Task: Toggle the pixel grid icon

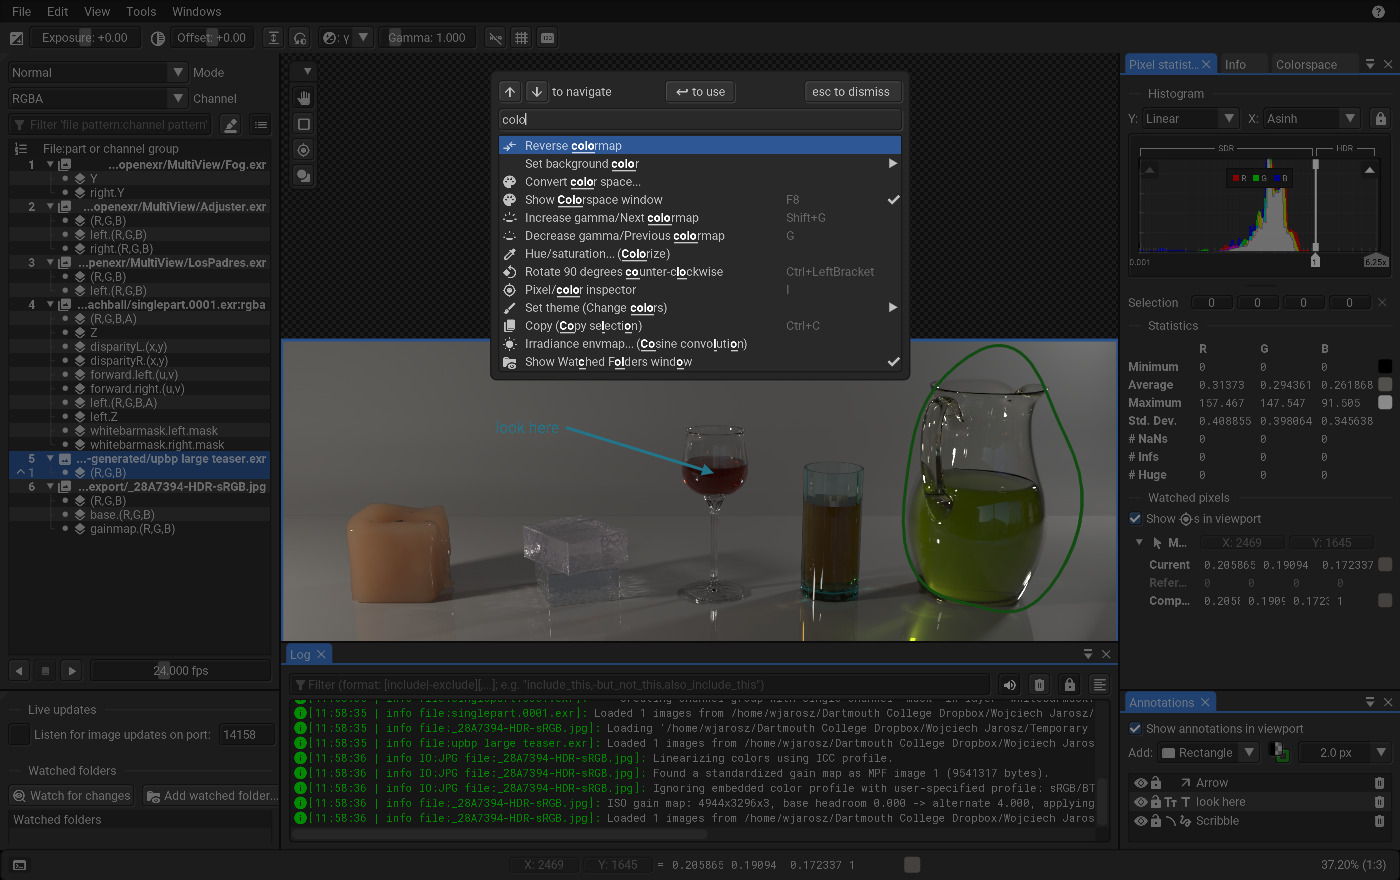Action: point(521,38)
